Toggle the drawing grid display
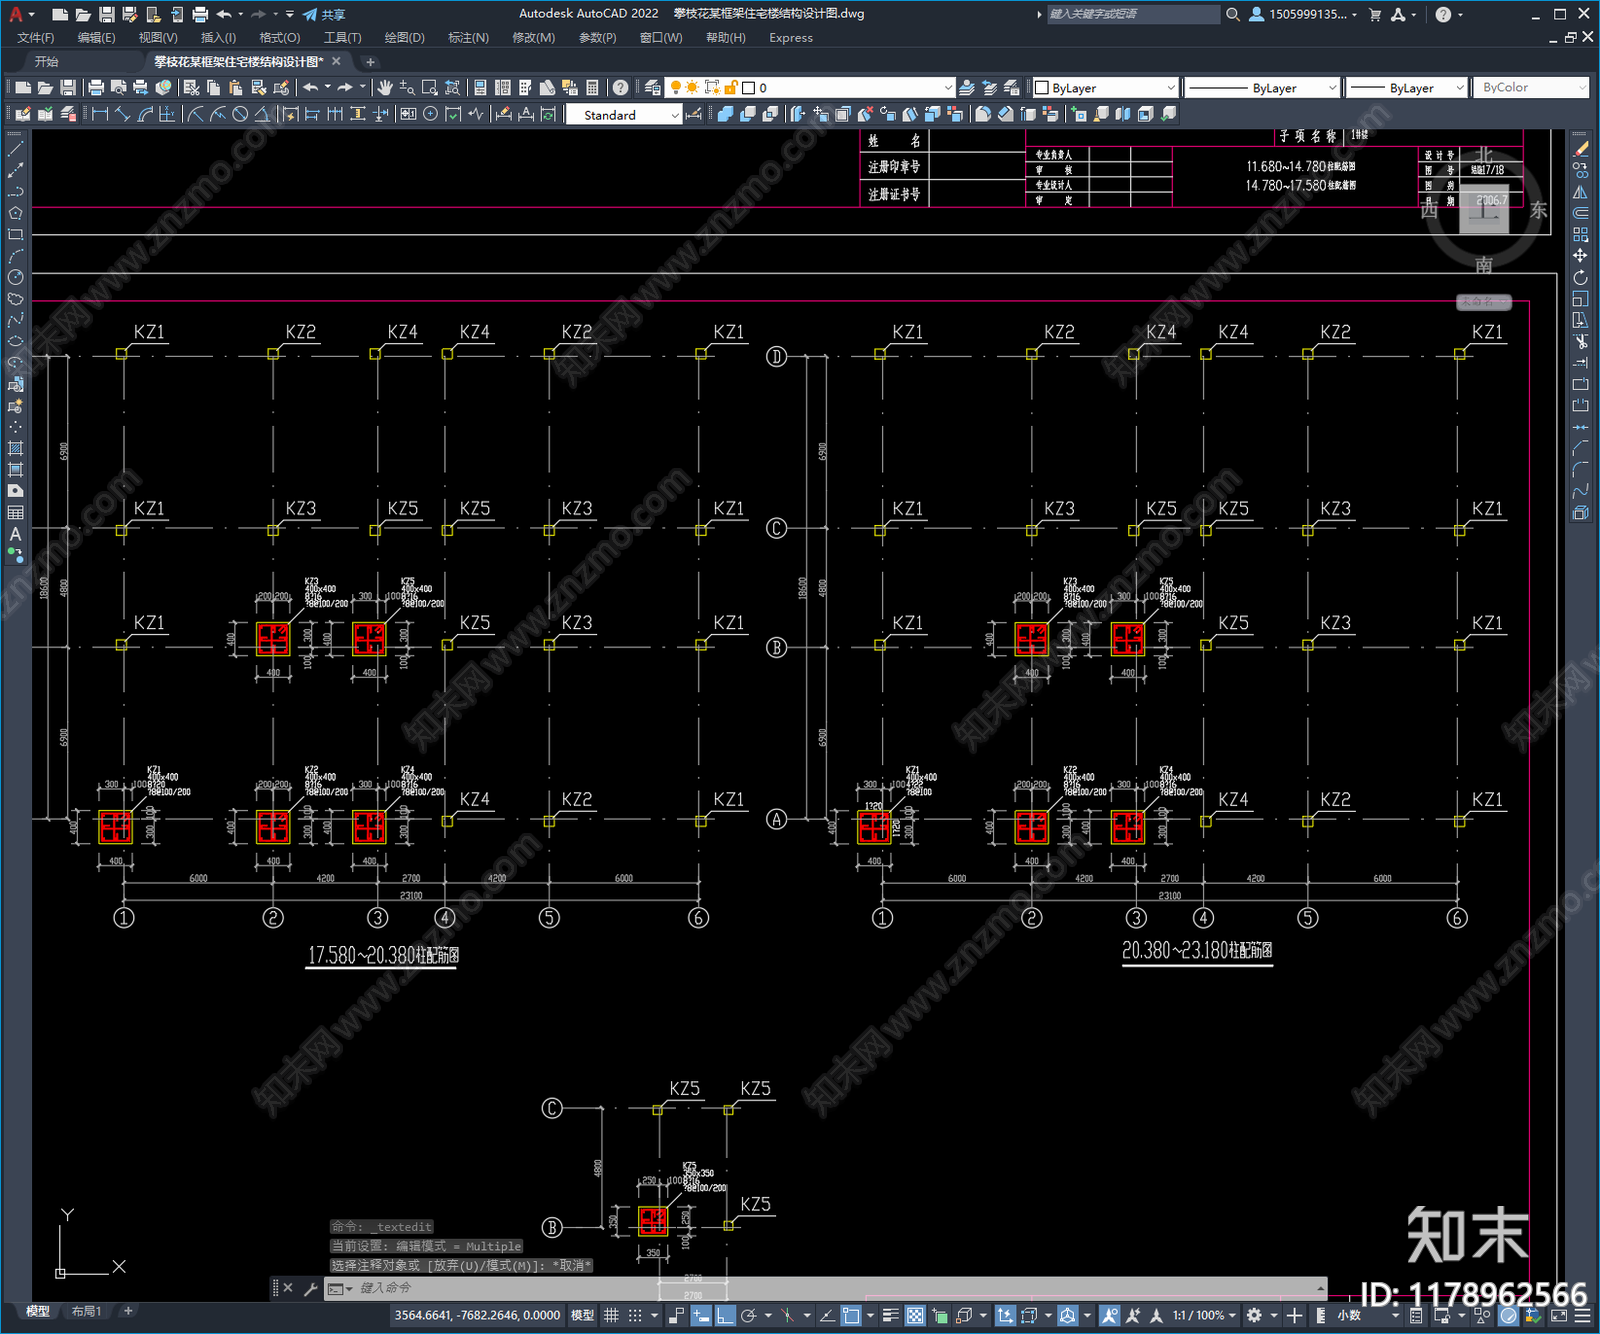This screenshot has width=1600, height=1334. (x=611, y=1315)
